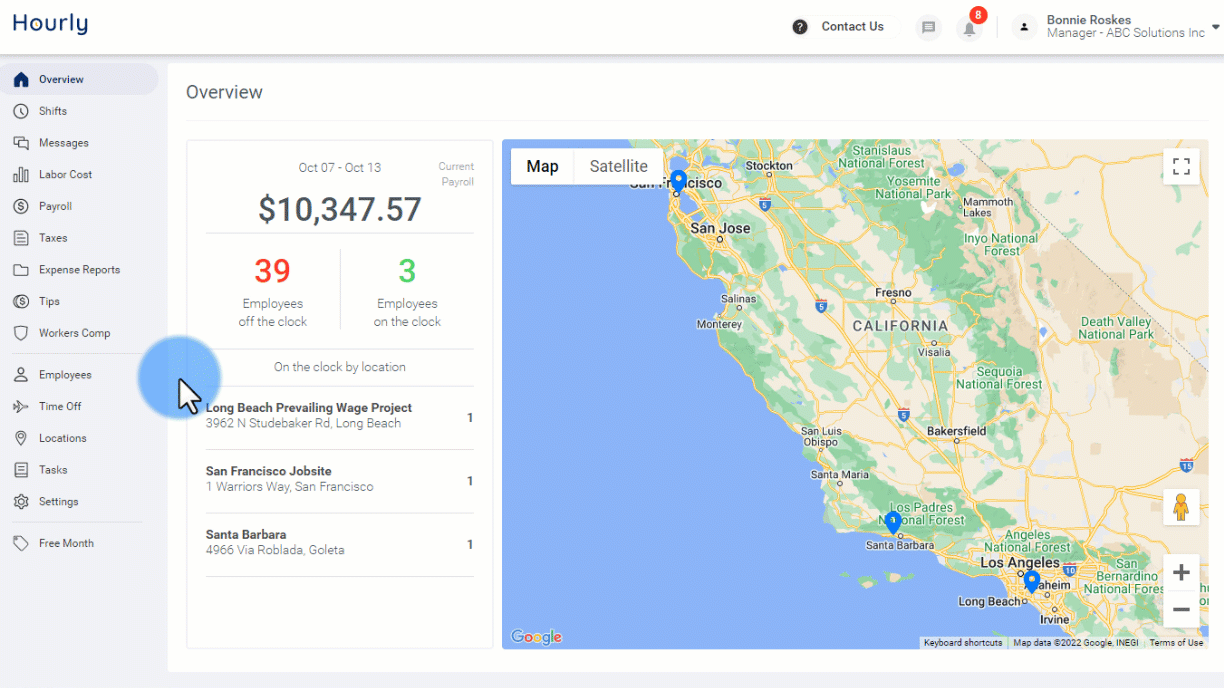Click the Labor Cost bar chart icon
Image resolution: width=1224 pixels, height=688 pixels.
[21, 175]
